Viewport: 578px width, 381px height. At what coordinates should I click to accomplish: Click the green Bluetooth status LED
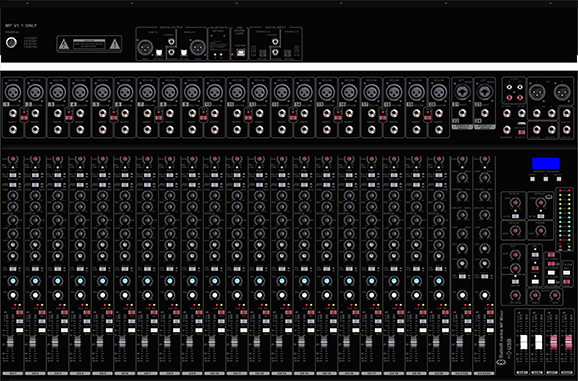(x=215, y=55)
